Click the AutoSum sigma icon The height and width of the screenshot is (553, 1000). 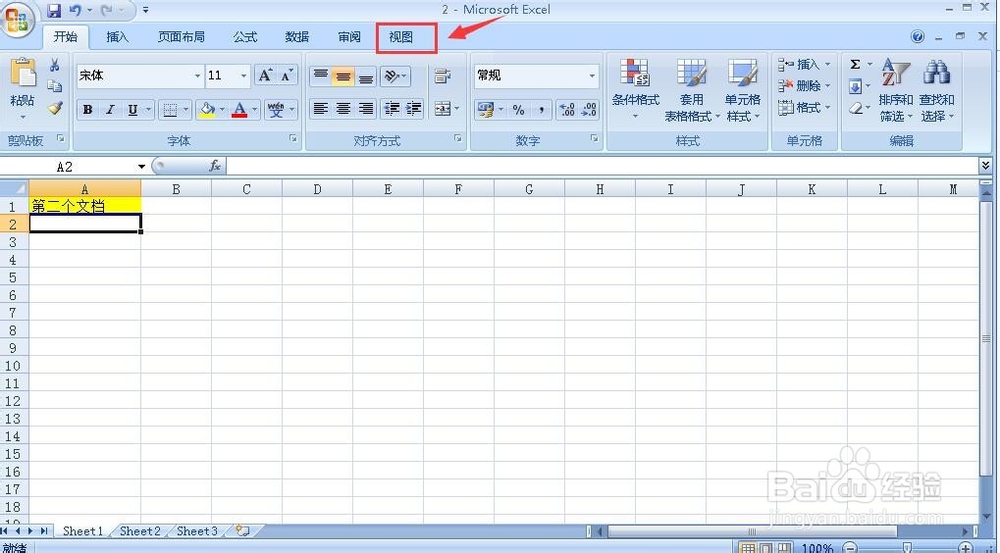tap(856, 64)
